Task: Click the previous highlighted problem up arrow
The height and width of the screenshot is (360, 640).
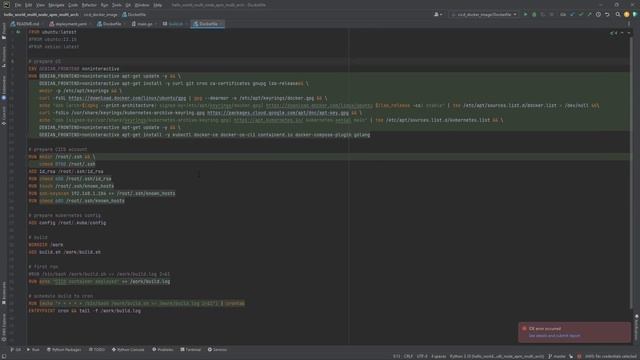Action: point(622,33)
